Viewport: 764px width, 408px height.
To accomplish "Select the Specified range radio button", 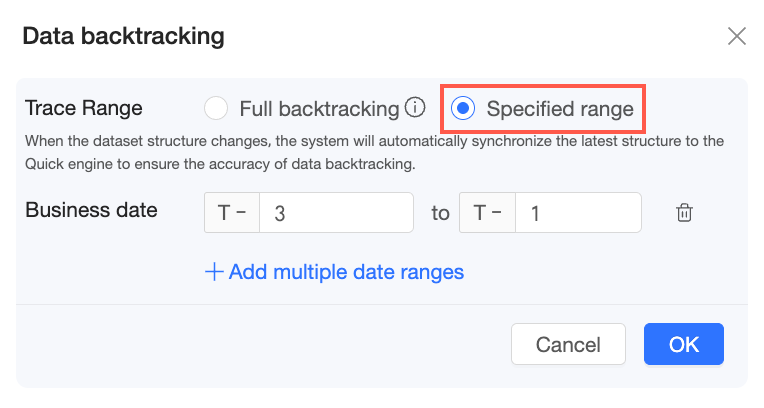I will pyautogui.click(x=463, y=108).
